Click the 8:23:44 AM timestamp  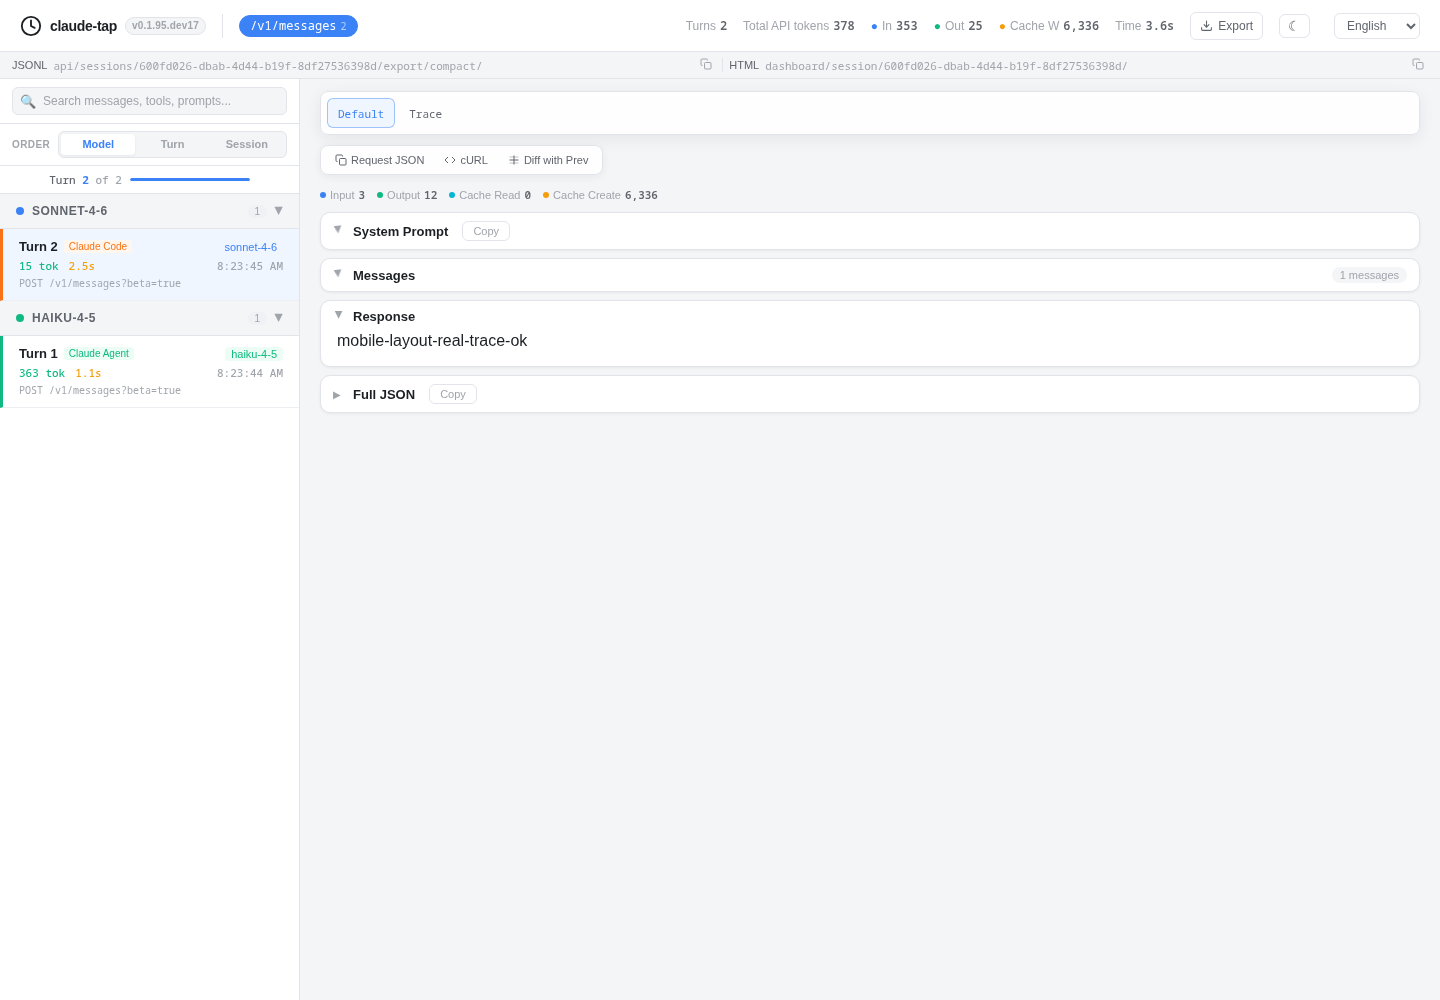coord(250,373)
